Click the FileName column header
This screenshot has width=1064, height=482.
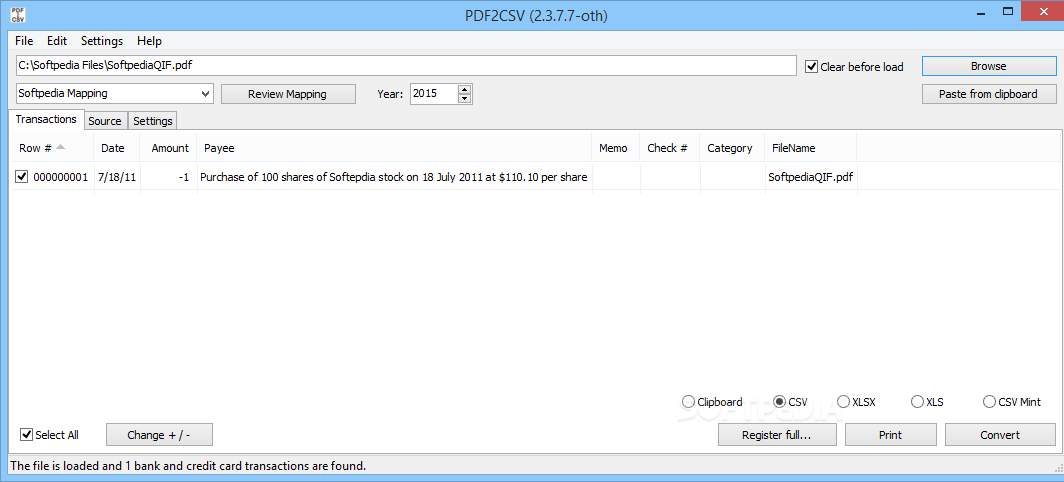(x=811, y=148)
